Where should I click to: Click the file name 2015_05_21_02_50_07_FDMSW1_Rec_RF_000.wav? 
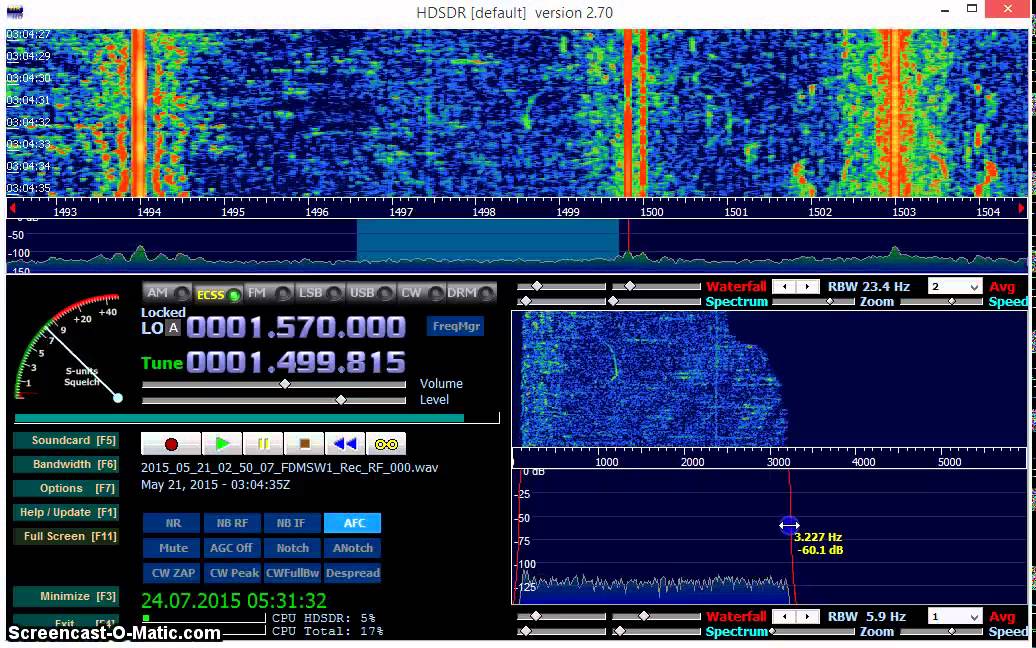[x=289, y=468]
